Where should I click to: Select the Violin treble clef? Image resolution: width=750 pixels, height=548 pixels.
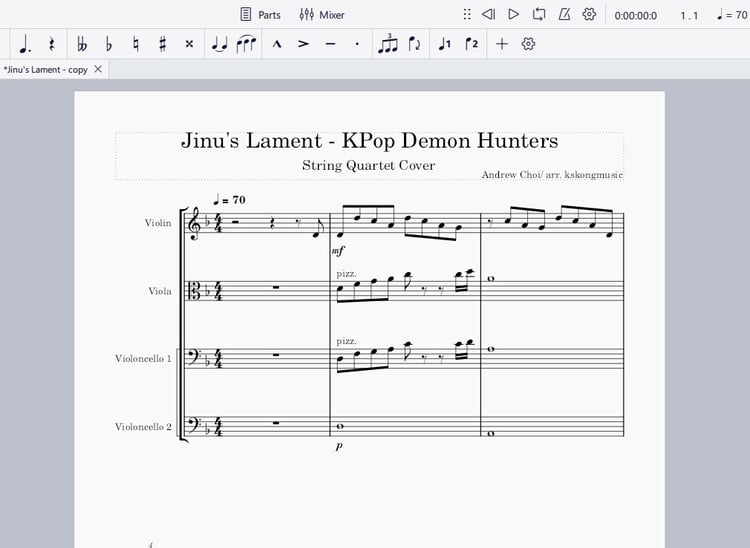195,223
